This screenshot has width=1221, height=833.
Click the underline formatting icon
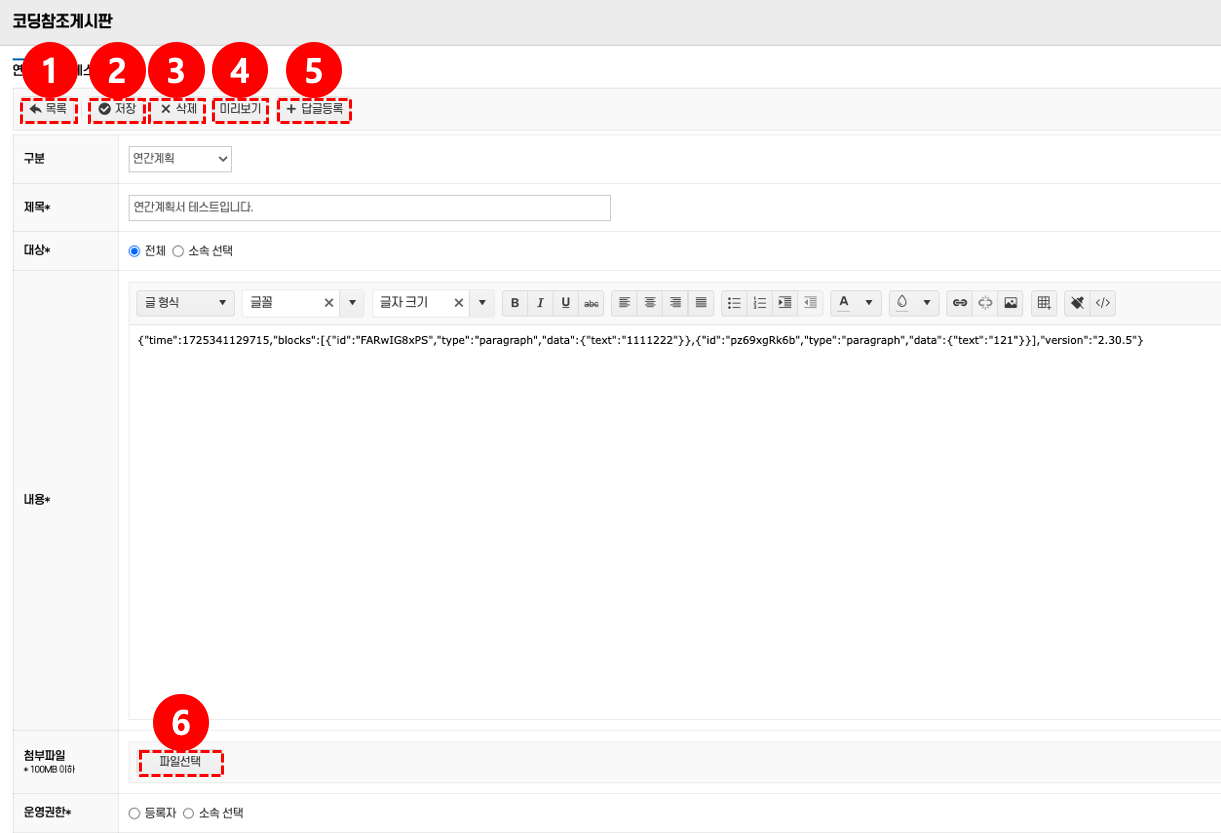(x=566, y=303)
